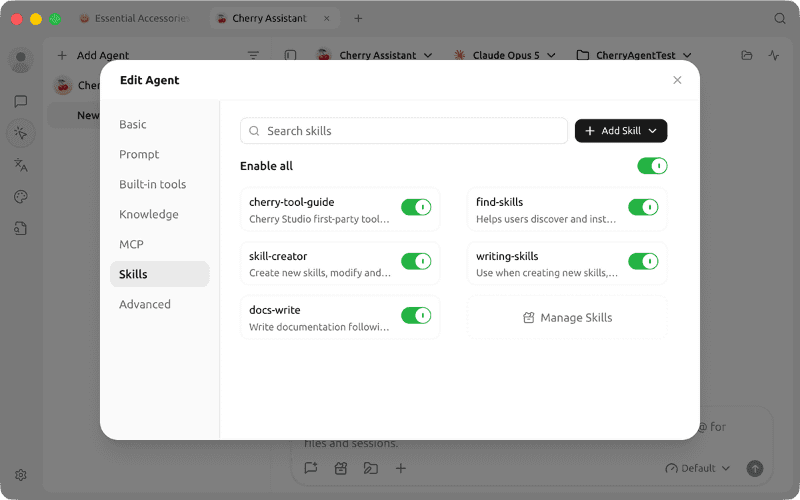Click the open folder icon at top right
The width and height of the screenshot is (800, 500).
point(747,55)
